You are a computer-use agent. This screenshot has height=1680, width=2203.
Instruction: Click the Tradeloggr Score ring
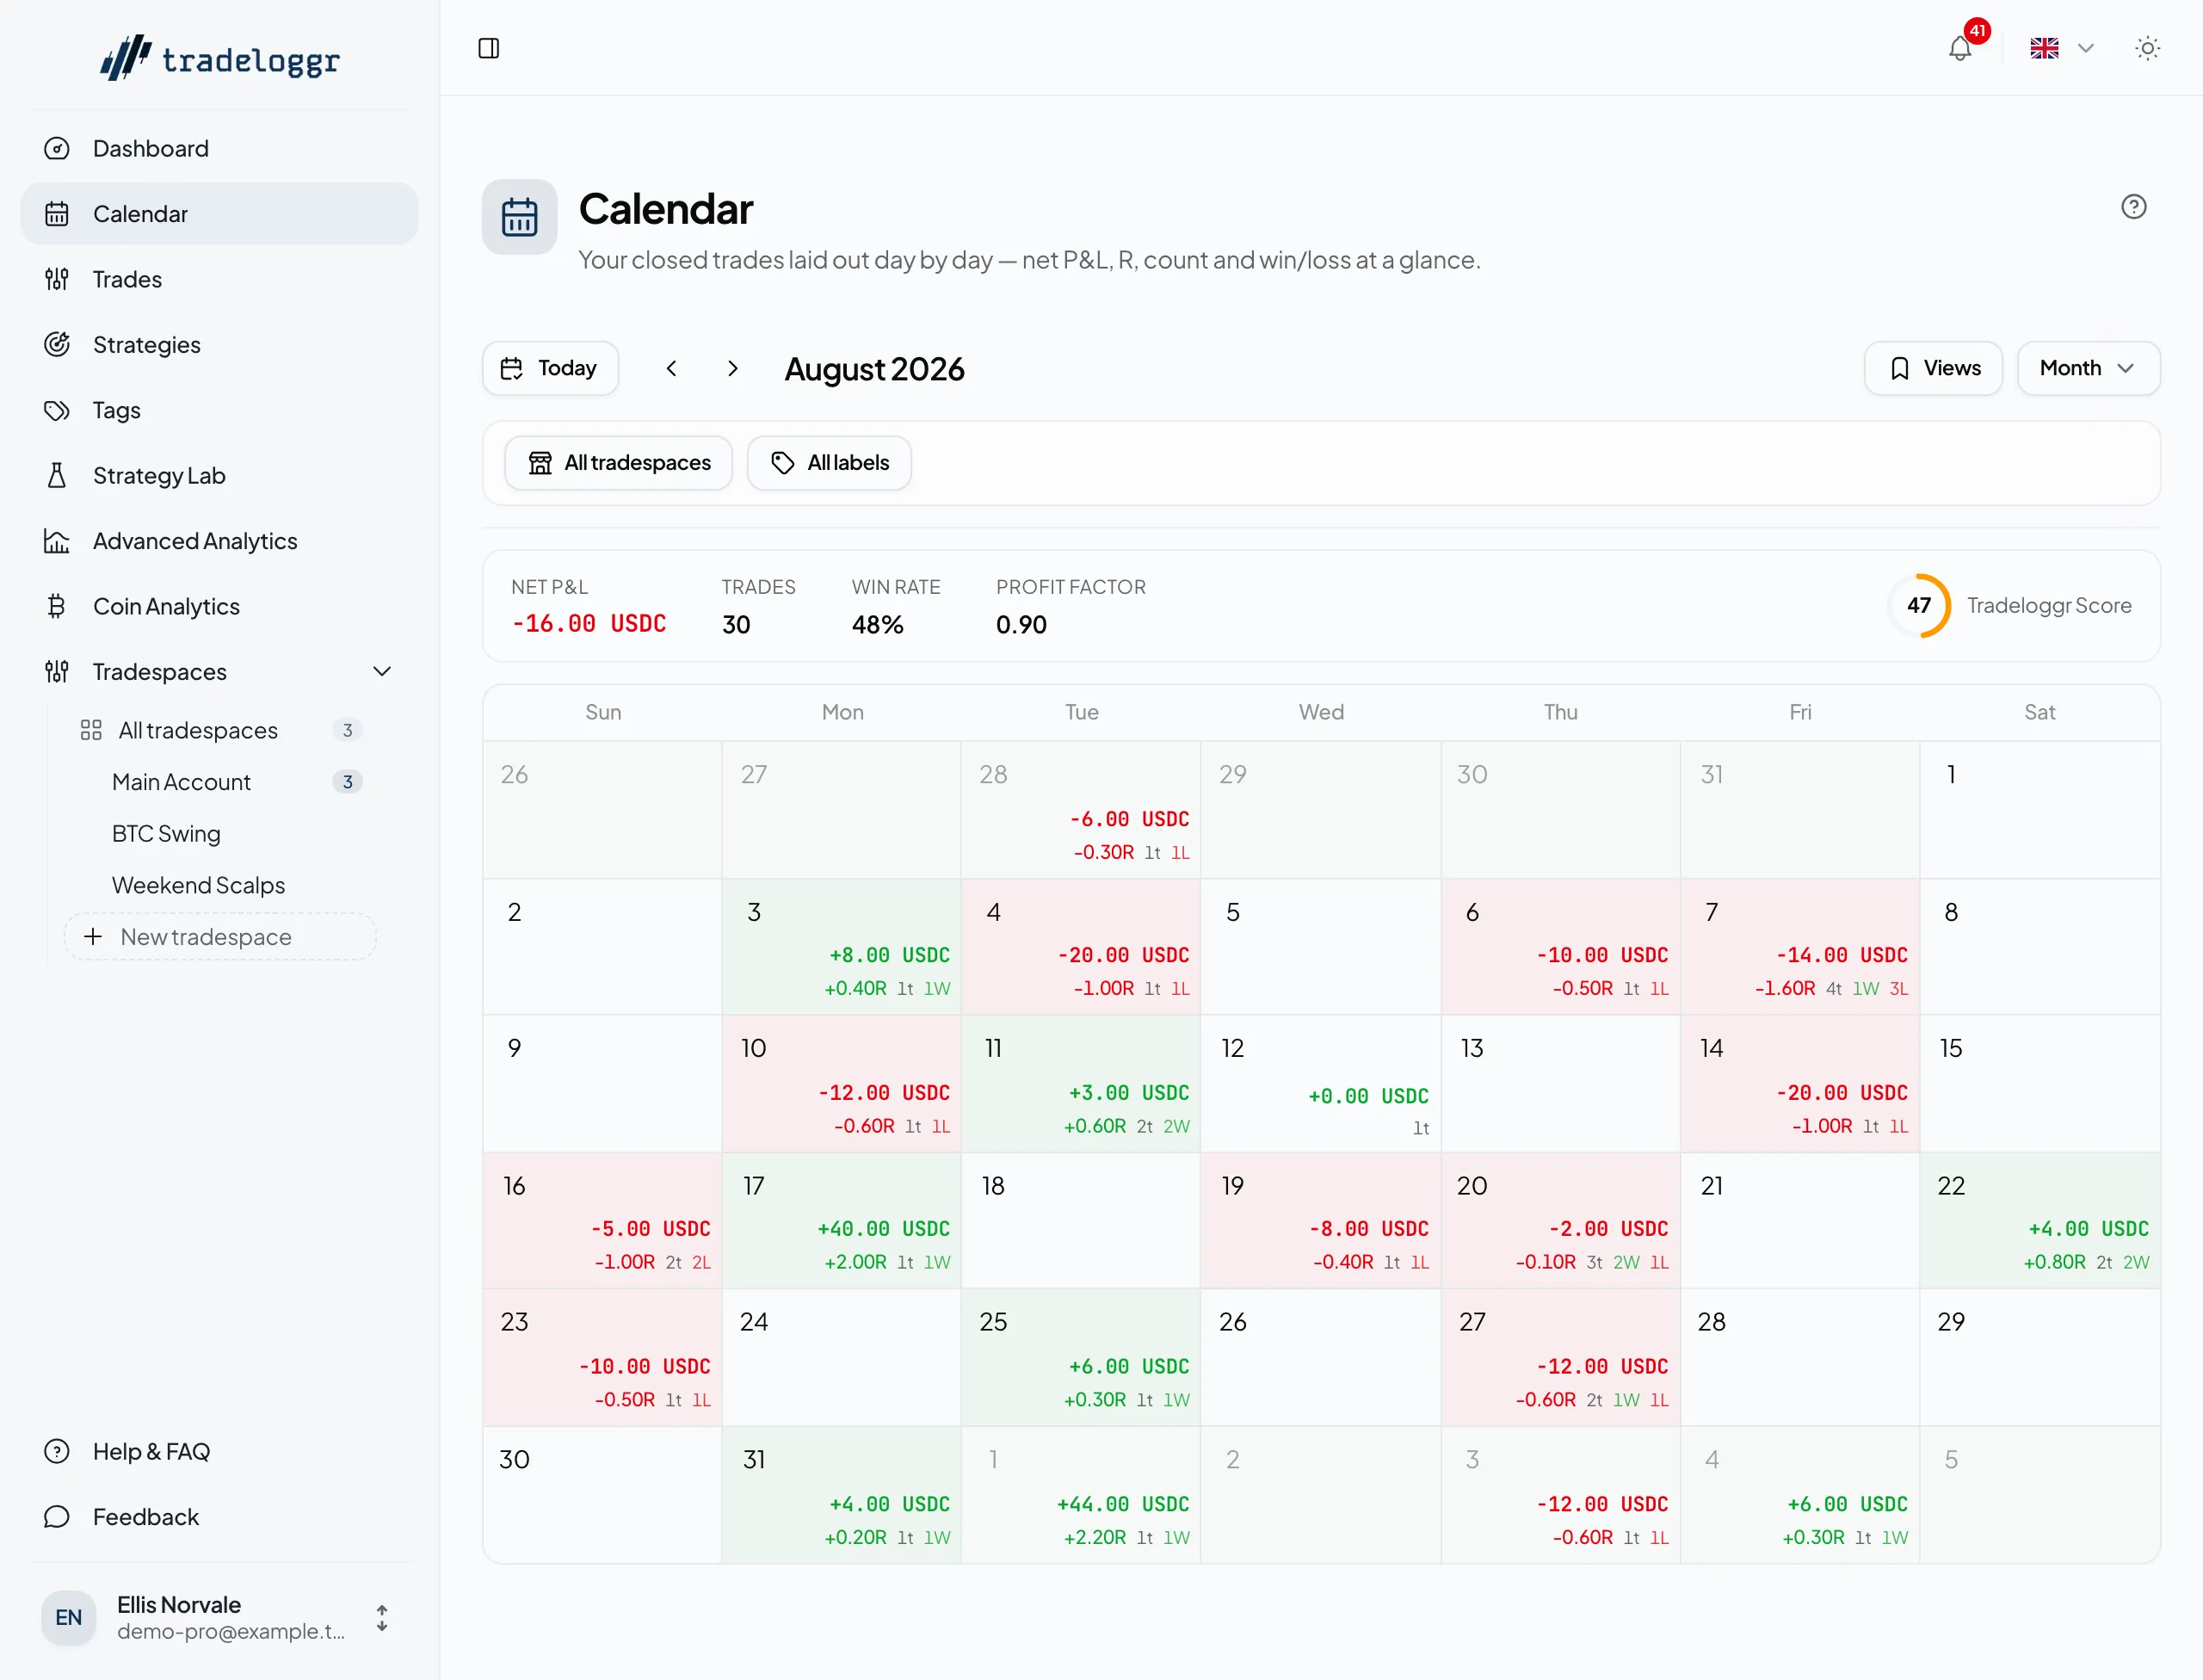[1919, 606]
